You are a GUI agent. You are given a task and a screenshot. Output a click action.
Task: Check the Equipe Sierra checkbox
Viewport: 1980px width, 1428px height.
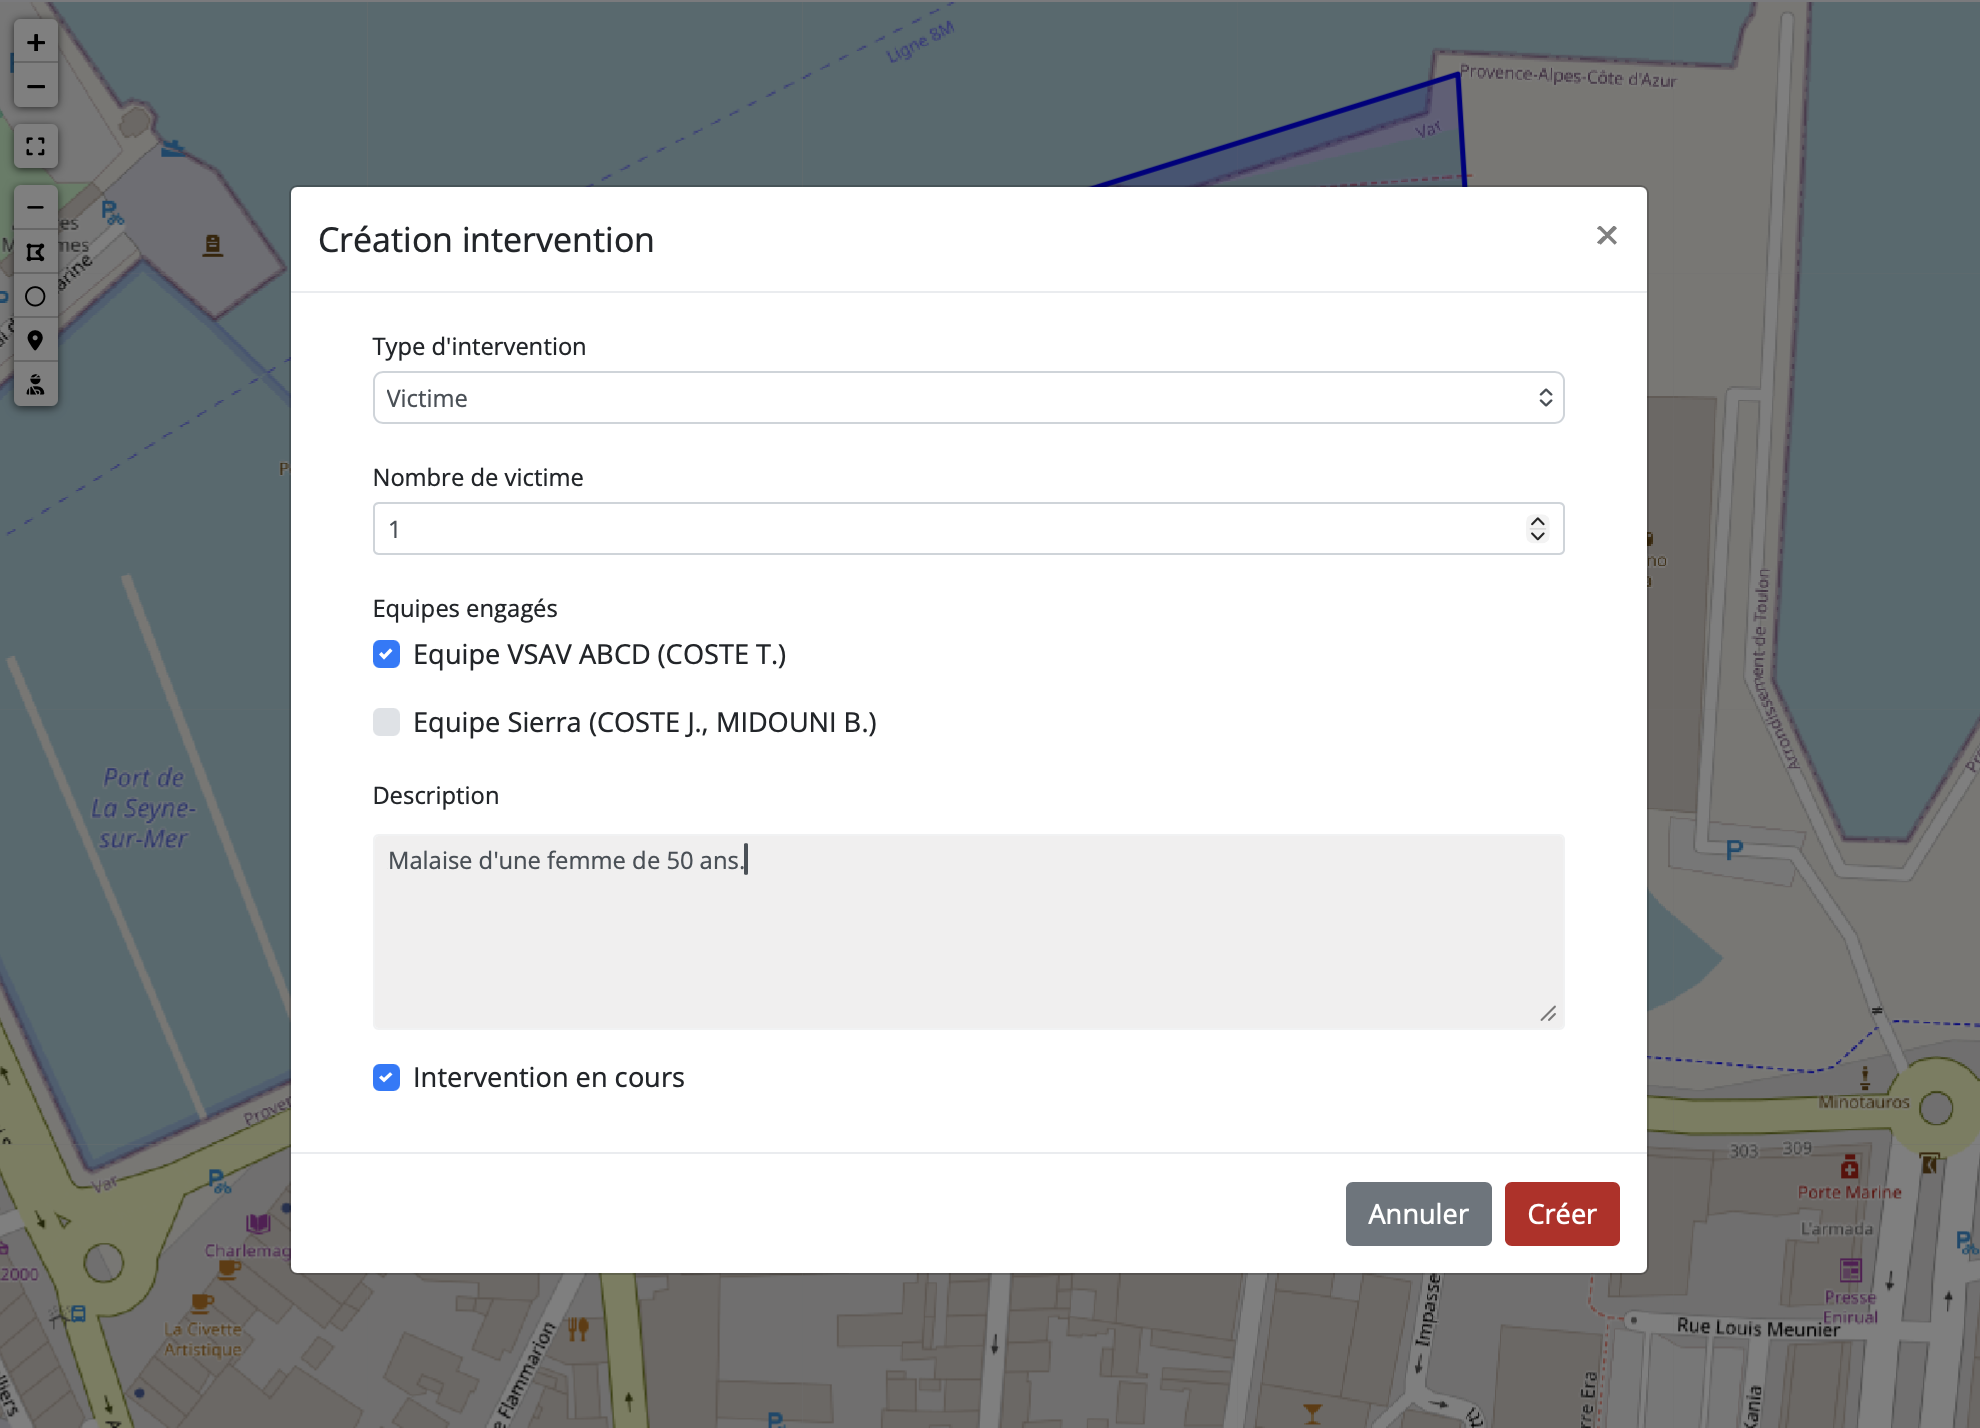click(386, 722)
